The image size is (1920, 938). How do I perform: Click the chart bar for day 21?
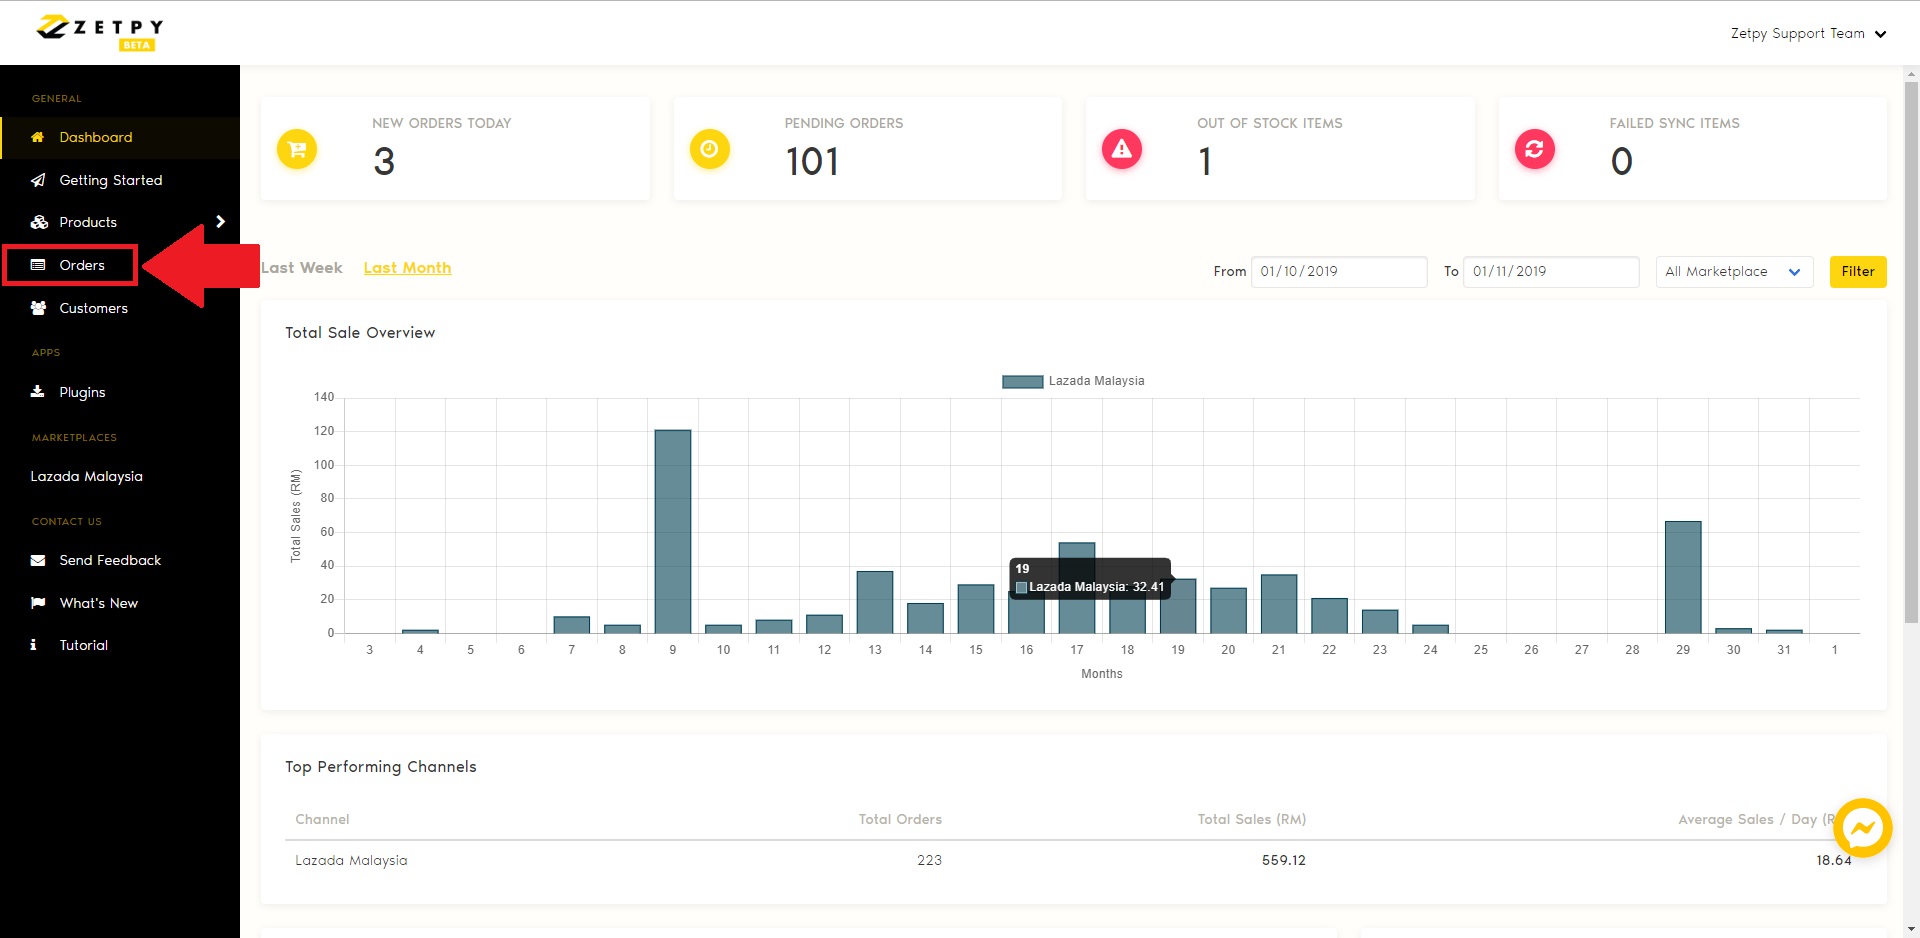tap(1279, 604)
